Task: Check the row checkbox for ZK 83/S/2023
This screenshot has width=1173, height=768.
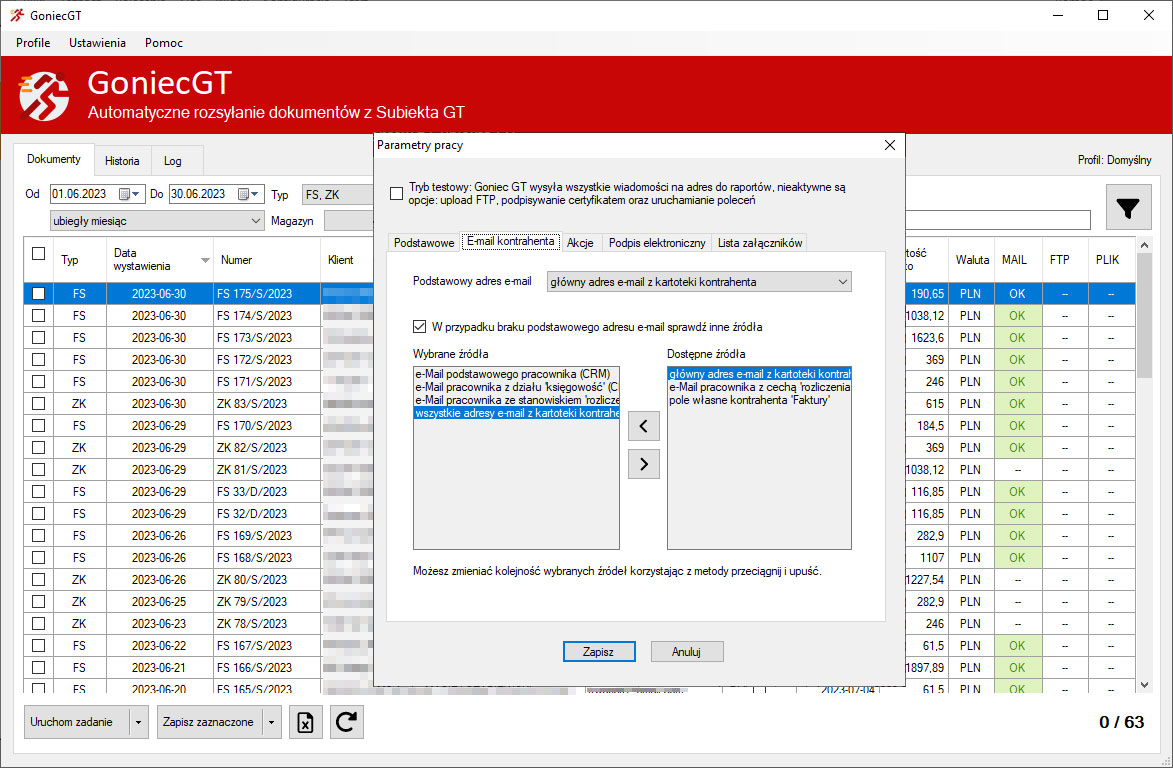Action: point(39,404)
